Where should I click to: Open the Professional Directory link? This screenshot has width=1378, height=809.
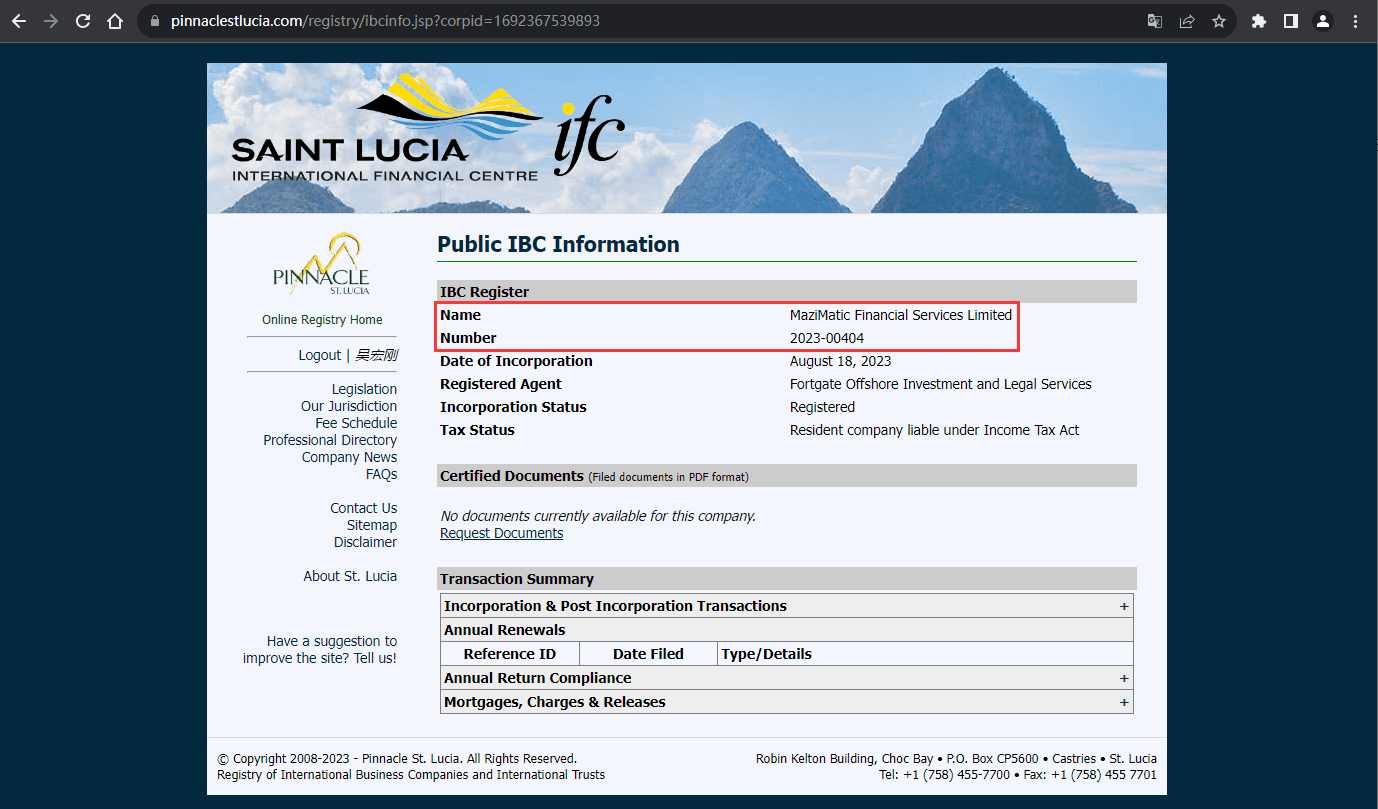tap(330, 440)
